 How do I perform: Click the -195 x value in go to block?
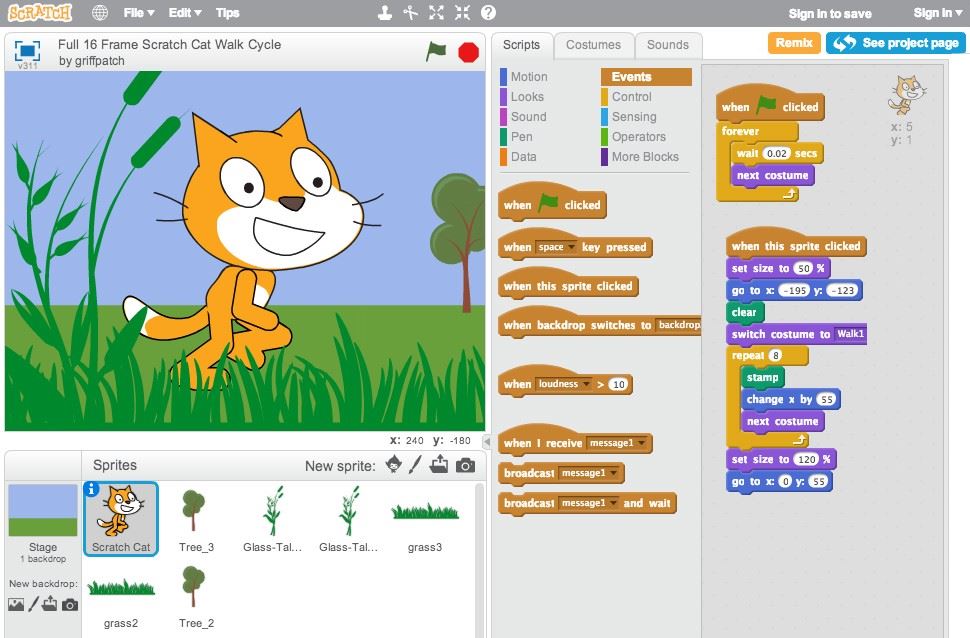pyautogui.click(x=794, y=290)
